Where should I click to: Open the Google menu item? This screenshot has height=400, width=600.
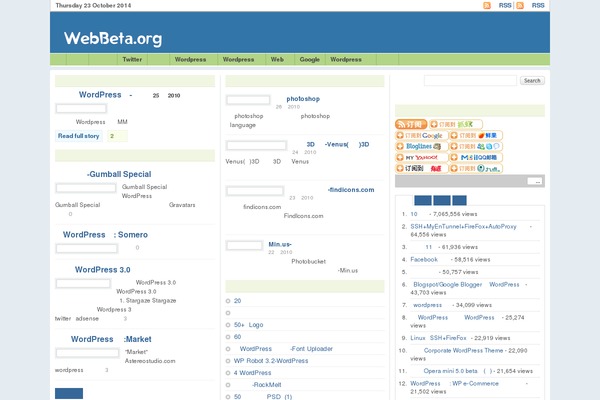coord(310,59)
